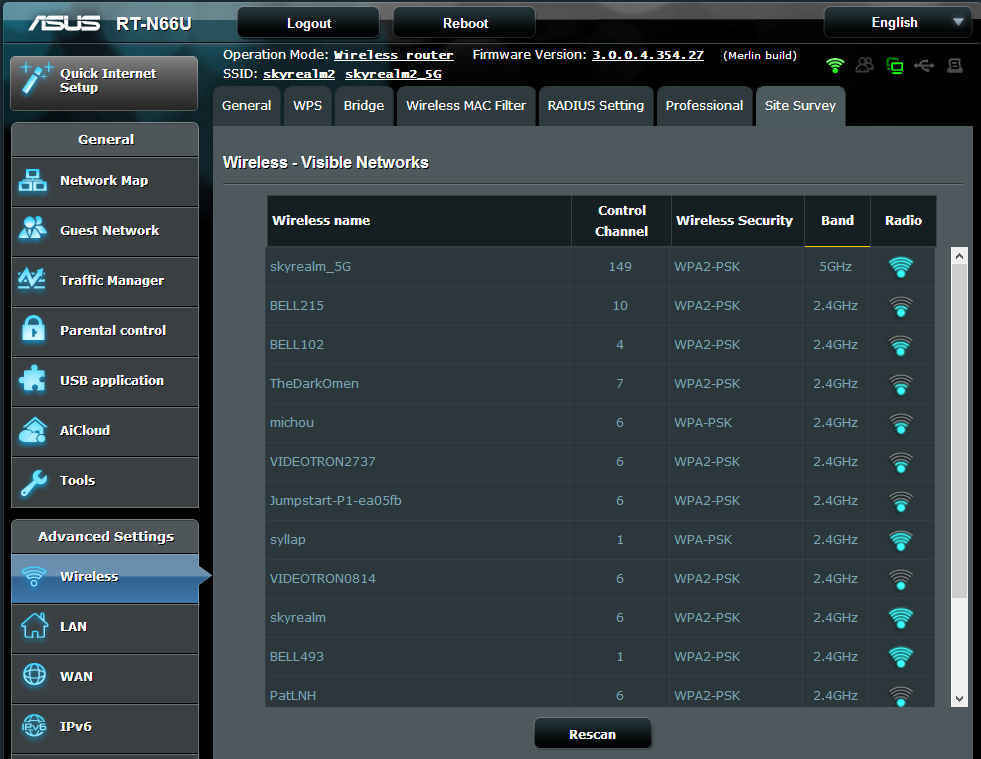Click the networks list scrollbar thumb
The image size is (981, 759).
tap(959, 430)
